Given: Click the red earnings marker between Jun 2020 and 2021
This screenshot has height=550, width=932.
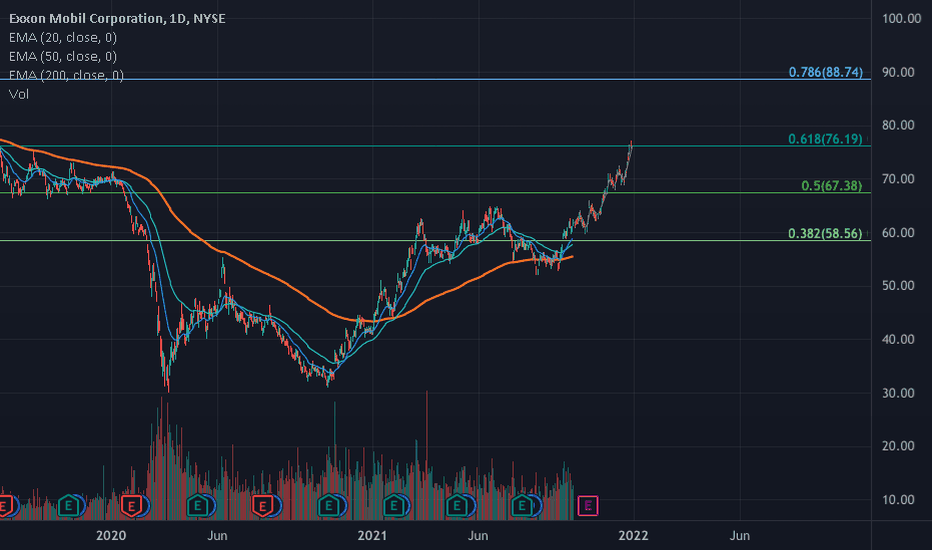Looking at the screenshot, I should [262, 506].
